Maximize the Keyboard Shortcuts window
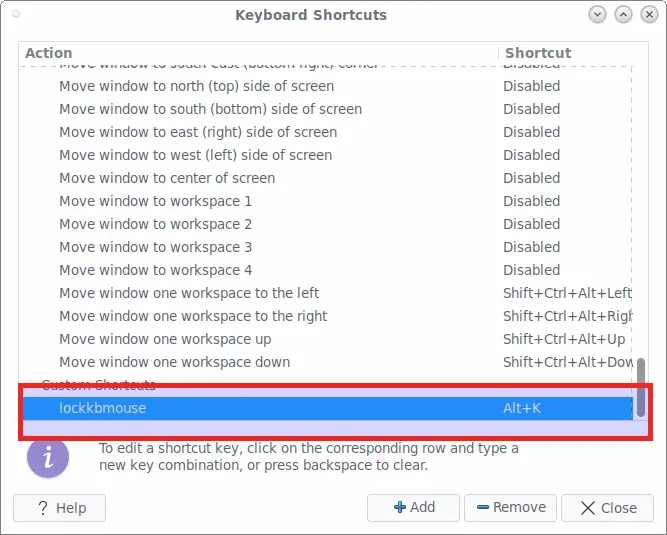Screen dimensions: 667x535 [x=623, y=15]
